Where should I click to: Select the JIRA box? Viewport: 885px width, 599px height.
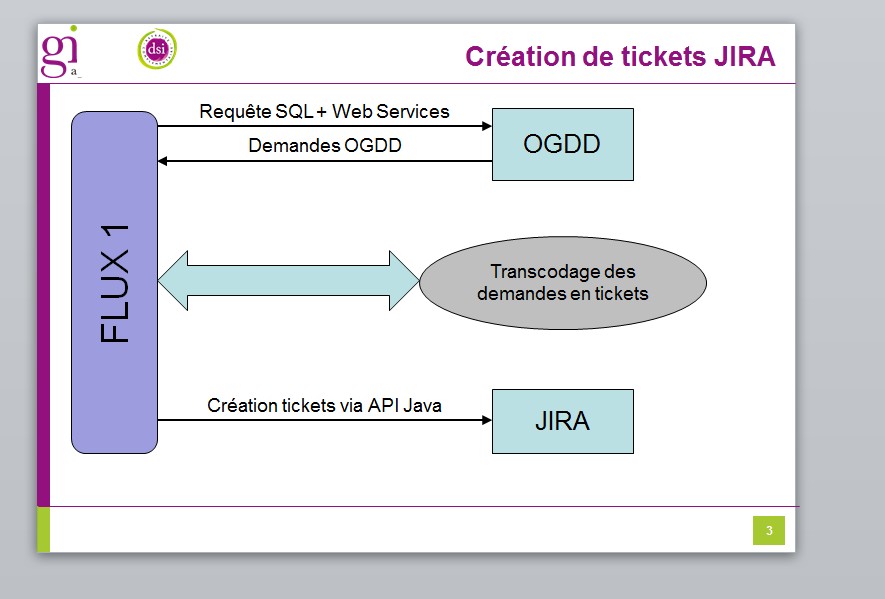pos(563,421)
